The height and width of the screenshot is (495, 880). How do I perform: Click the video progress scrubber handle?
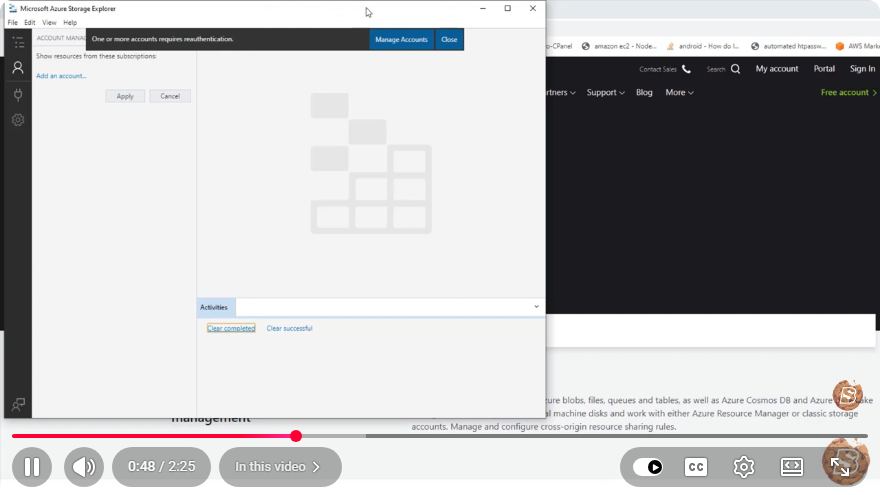(296, 436)
